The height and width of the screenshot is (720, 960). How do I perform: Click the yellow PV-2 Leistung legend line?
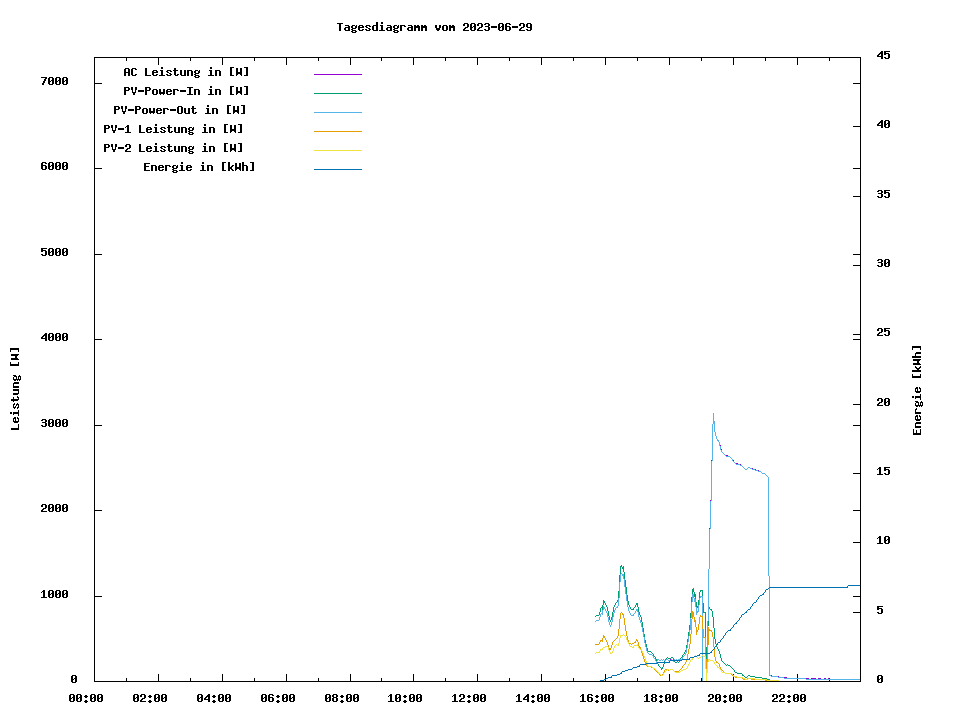pos(337,150)
